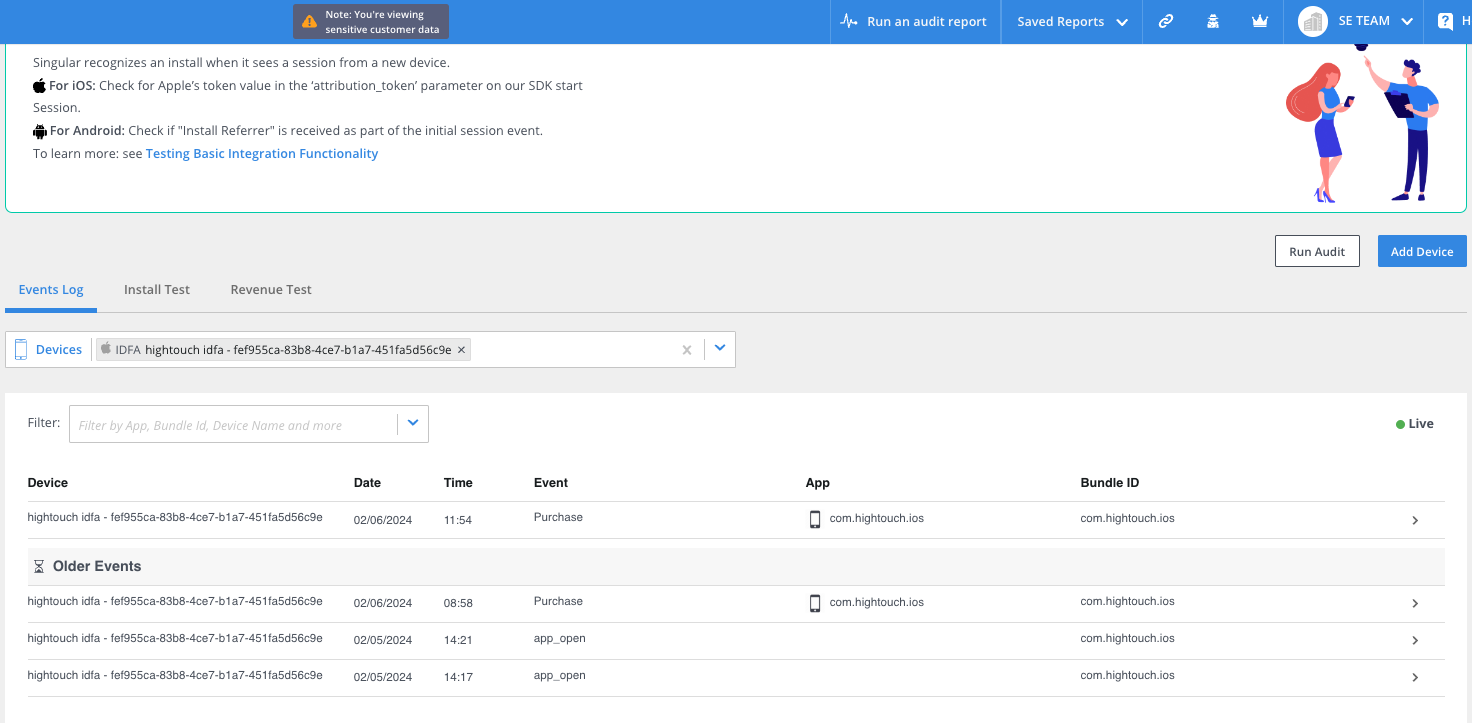Image resolution: width=1472 pixels, height=723 pixels.
Task: Click the 11:54 time cell
Action: click(458, 520)
